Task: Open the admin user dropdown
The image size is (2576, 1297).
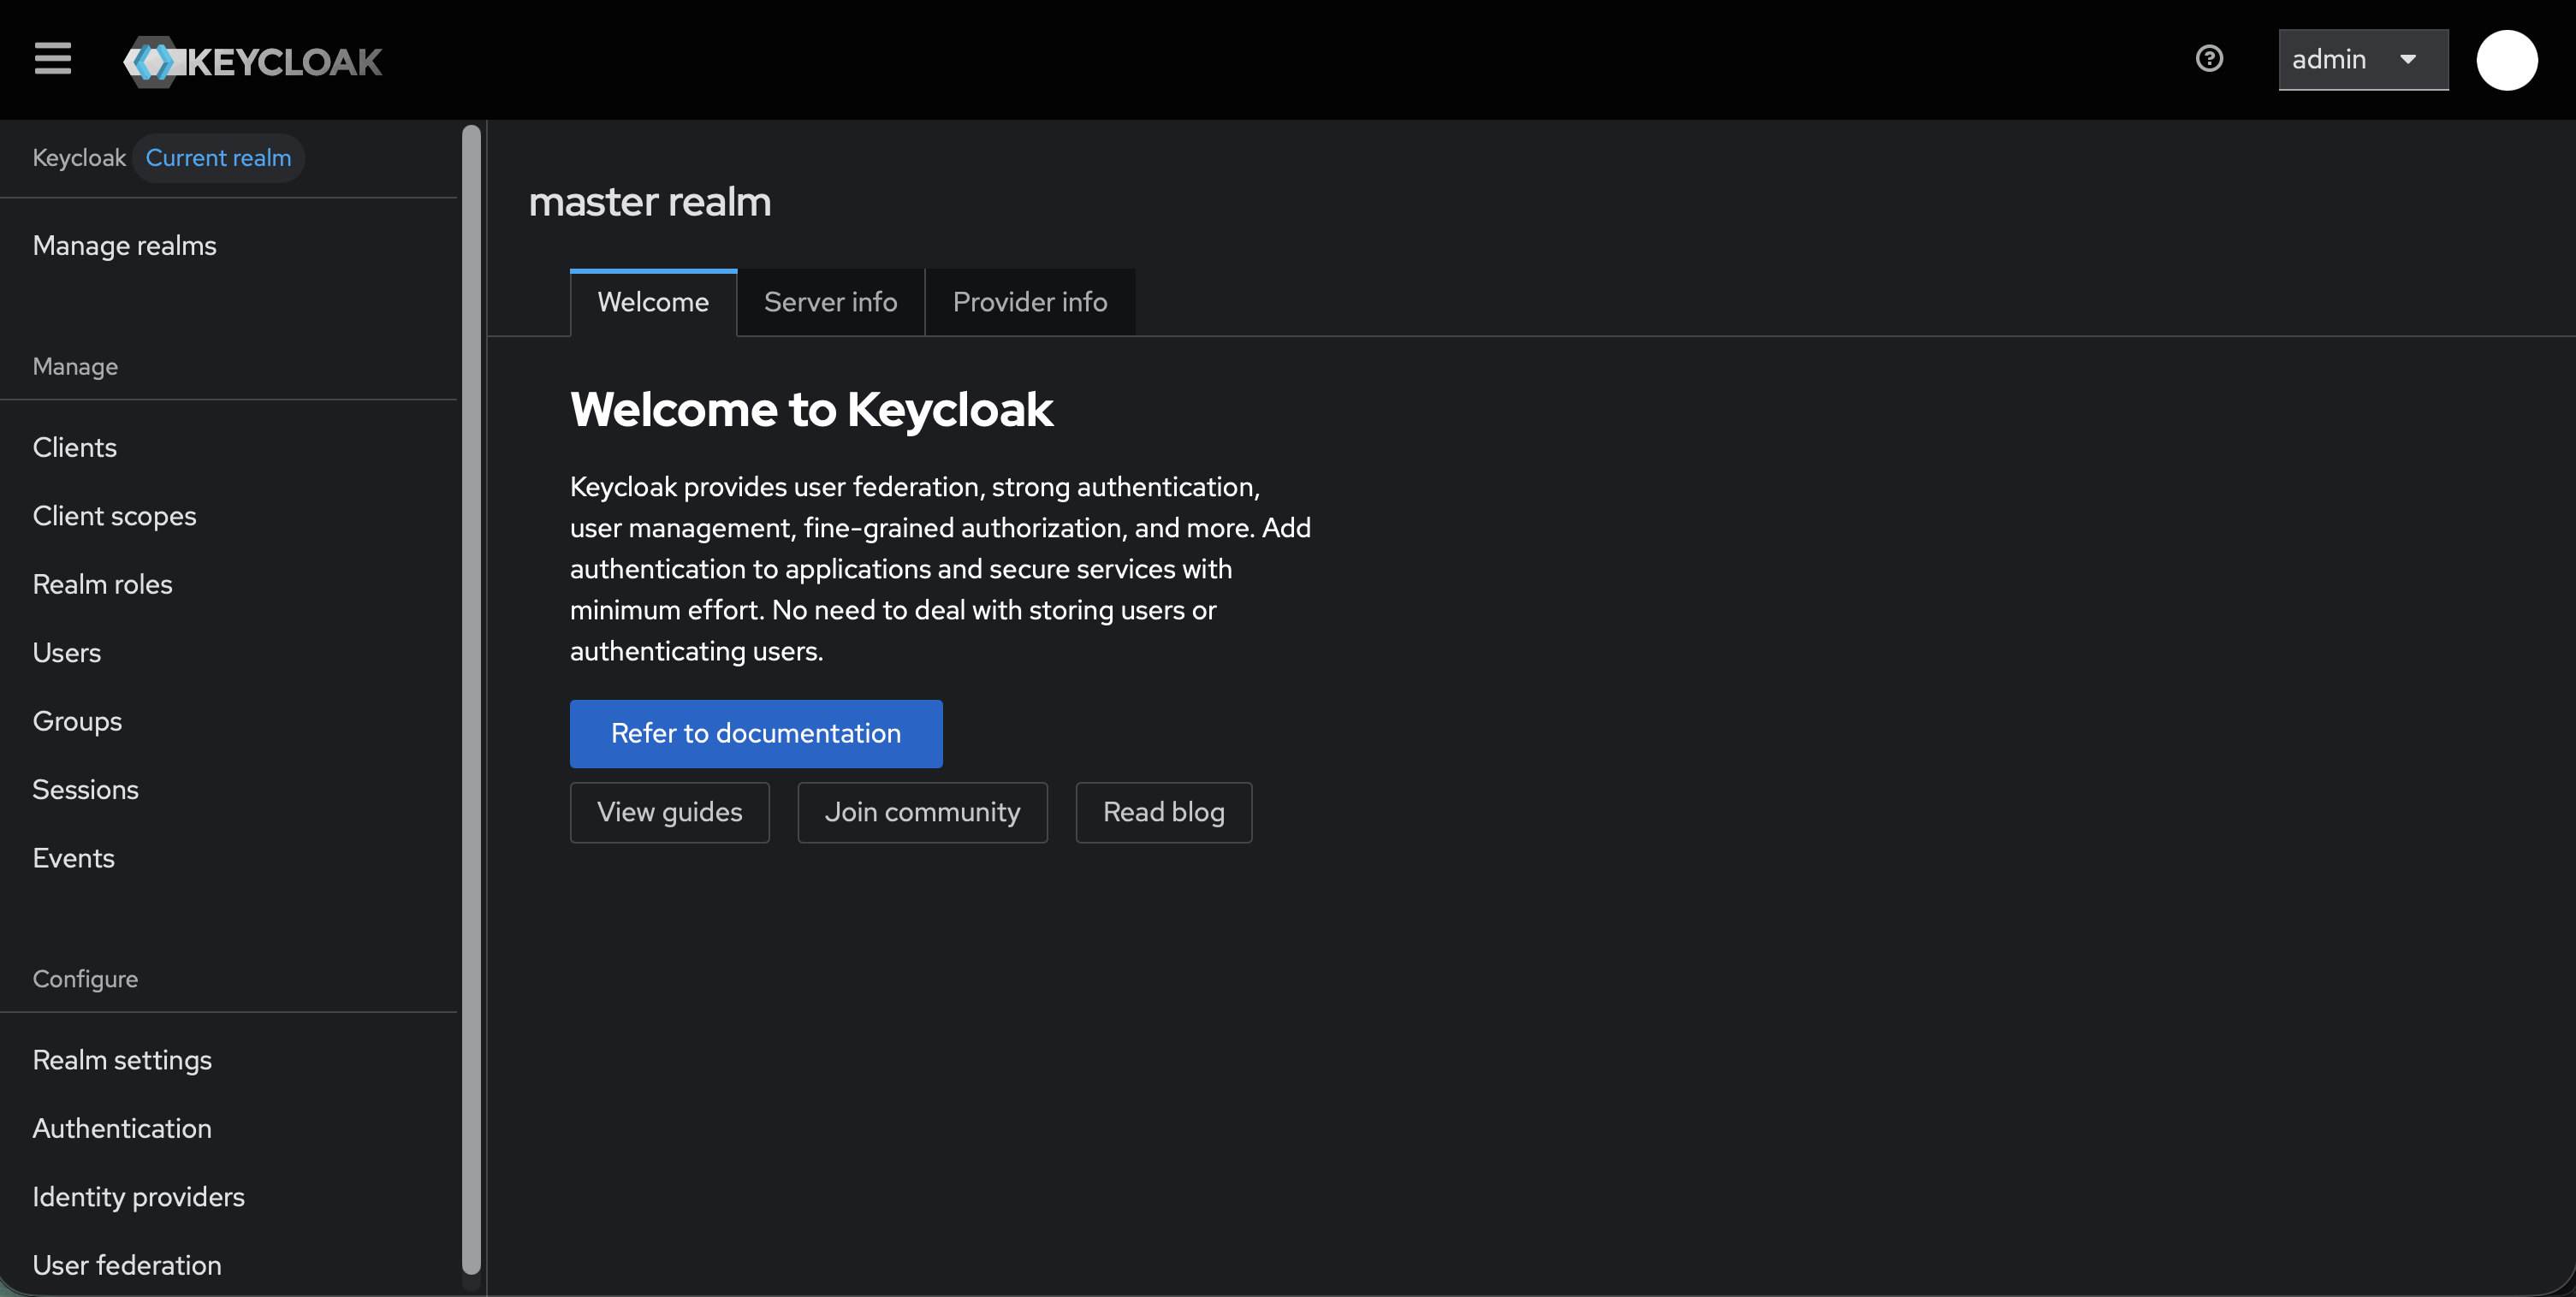Action: pyautogui.click(x=2363, y=60)
